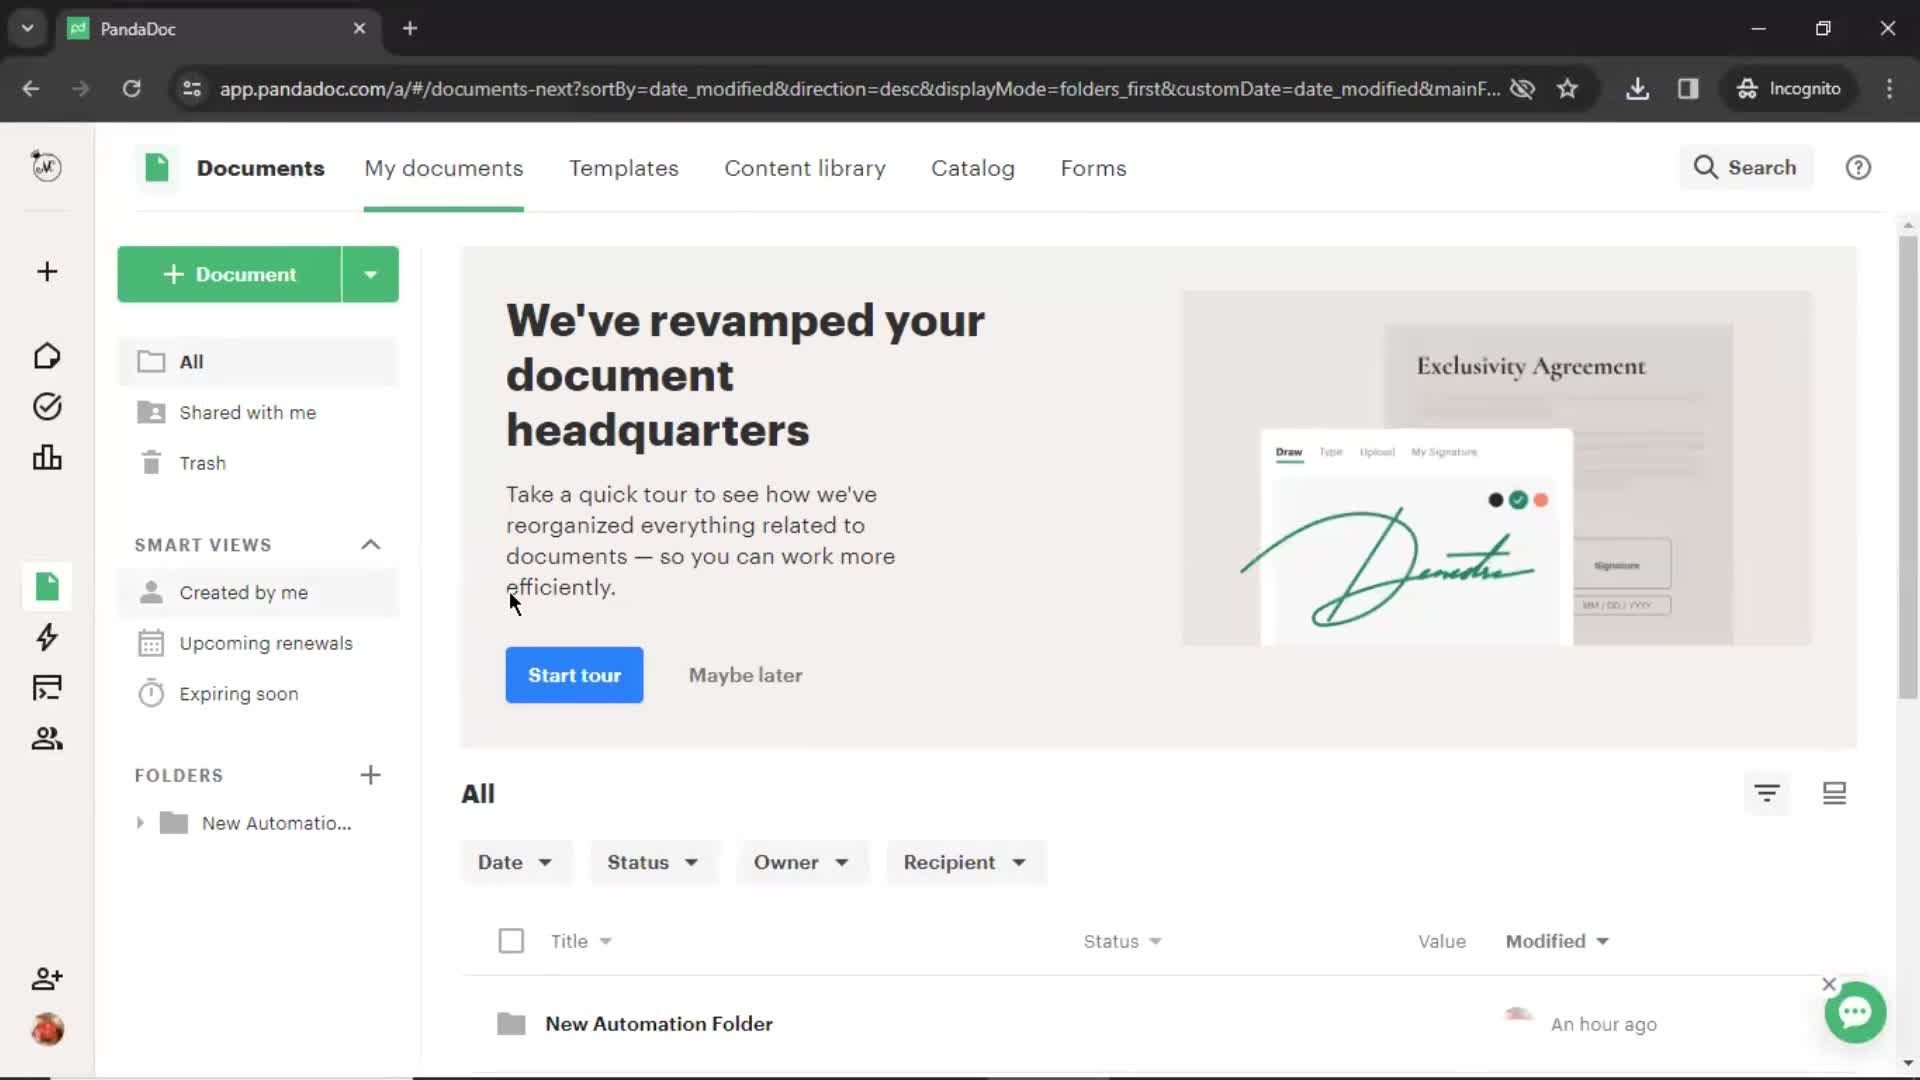Open the Status filter dropdown
The width and height of the screenshot is (1920, 1080).
pos(650,861)
